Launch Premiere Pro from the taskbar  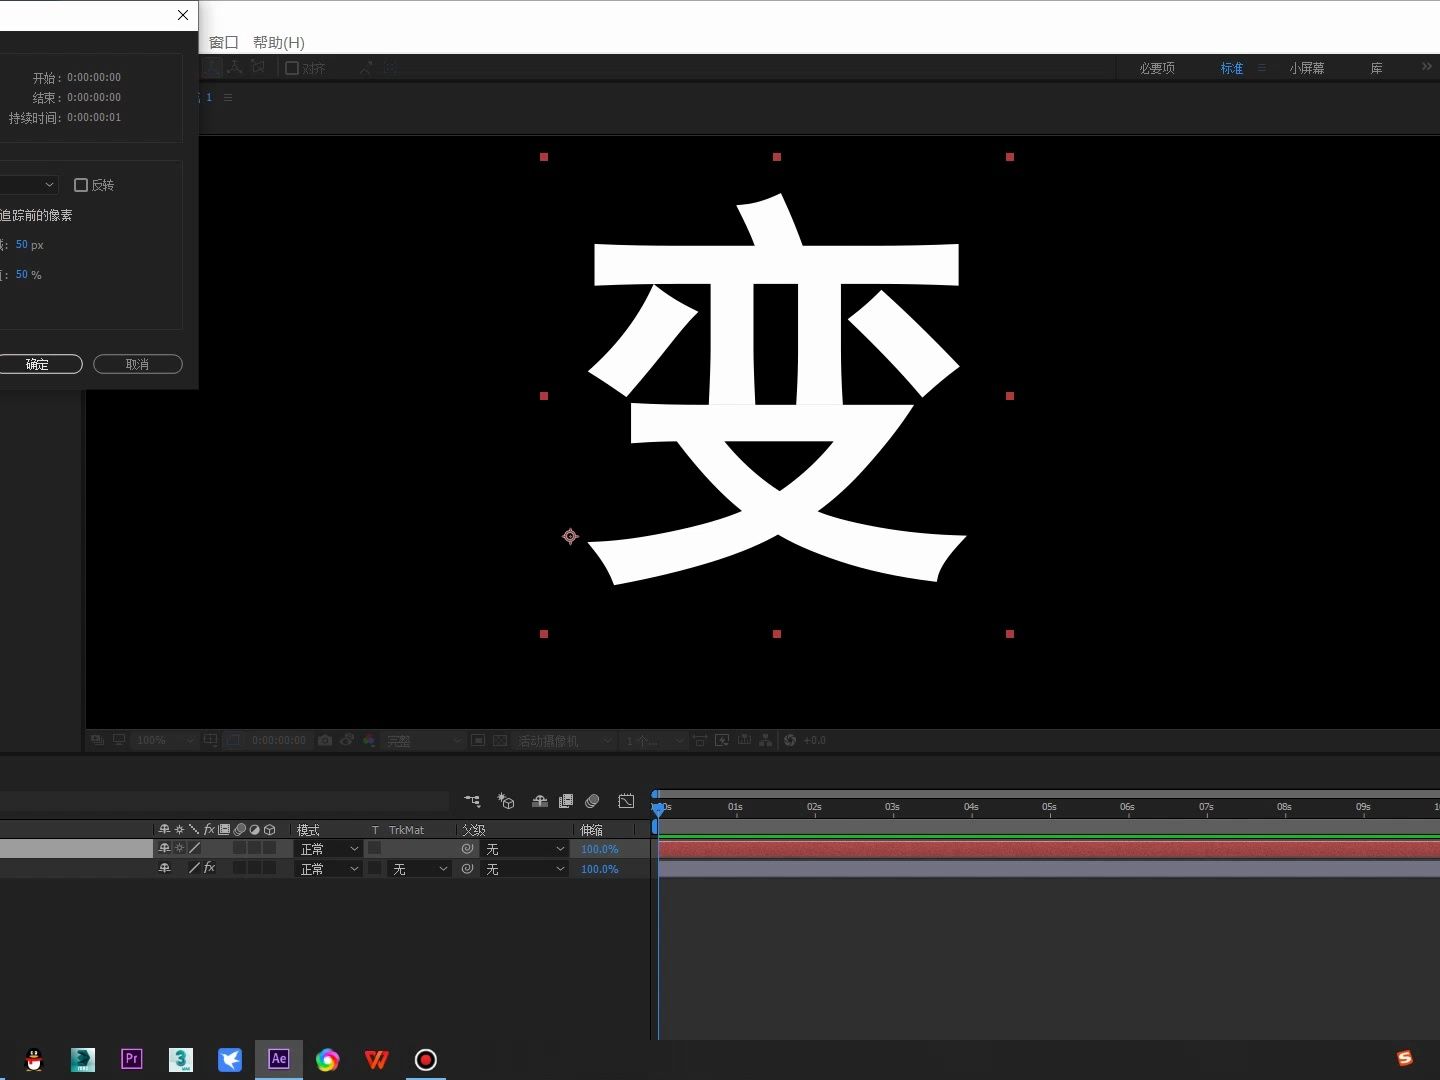pyautogui.click(x=131, y=1059)
